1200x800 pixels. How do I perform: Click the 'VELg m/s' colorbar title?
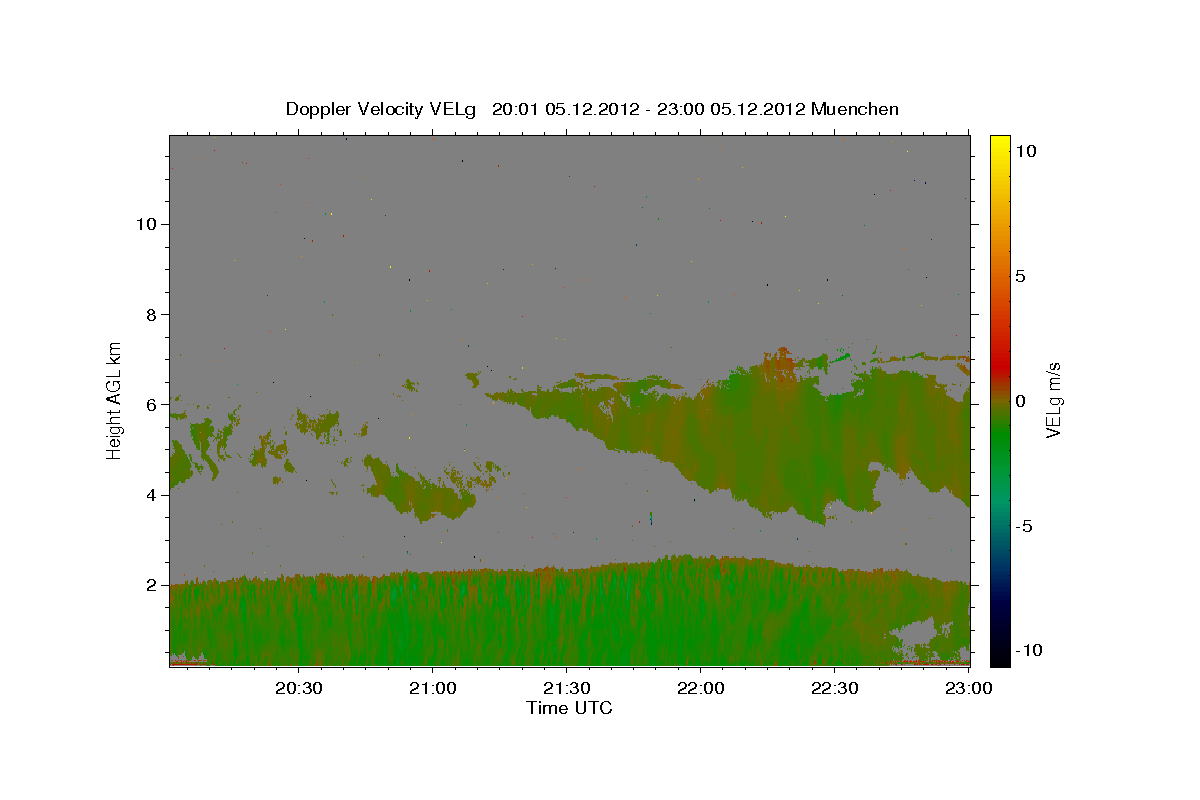coord(1053,400)
